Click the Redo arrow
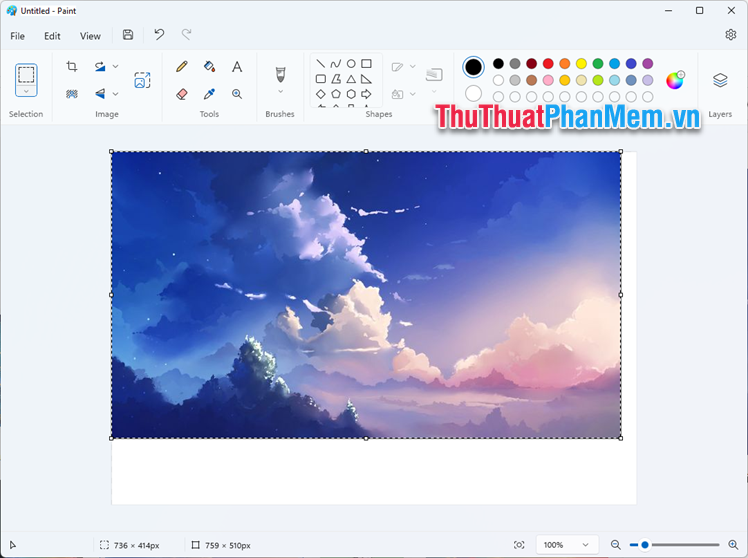Image resolution: width=748 pixels, height=558 pixels. tap(187, 34)
